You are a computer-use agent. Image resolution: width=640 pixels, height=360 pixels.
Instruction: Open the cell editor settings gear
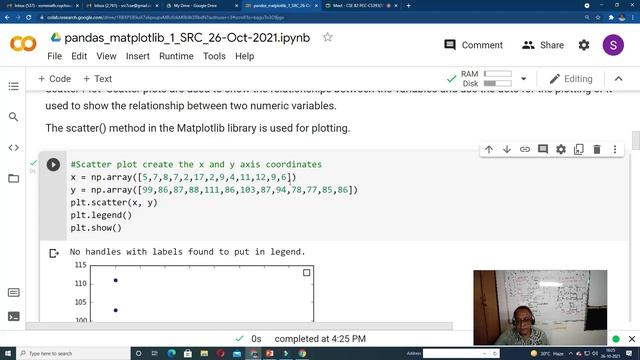click(561, 149)
